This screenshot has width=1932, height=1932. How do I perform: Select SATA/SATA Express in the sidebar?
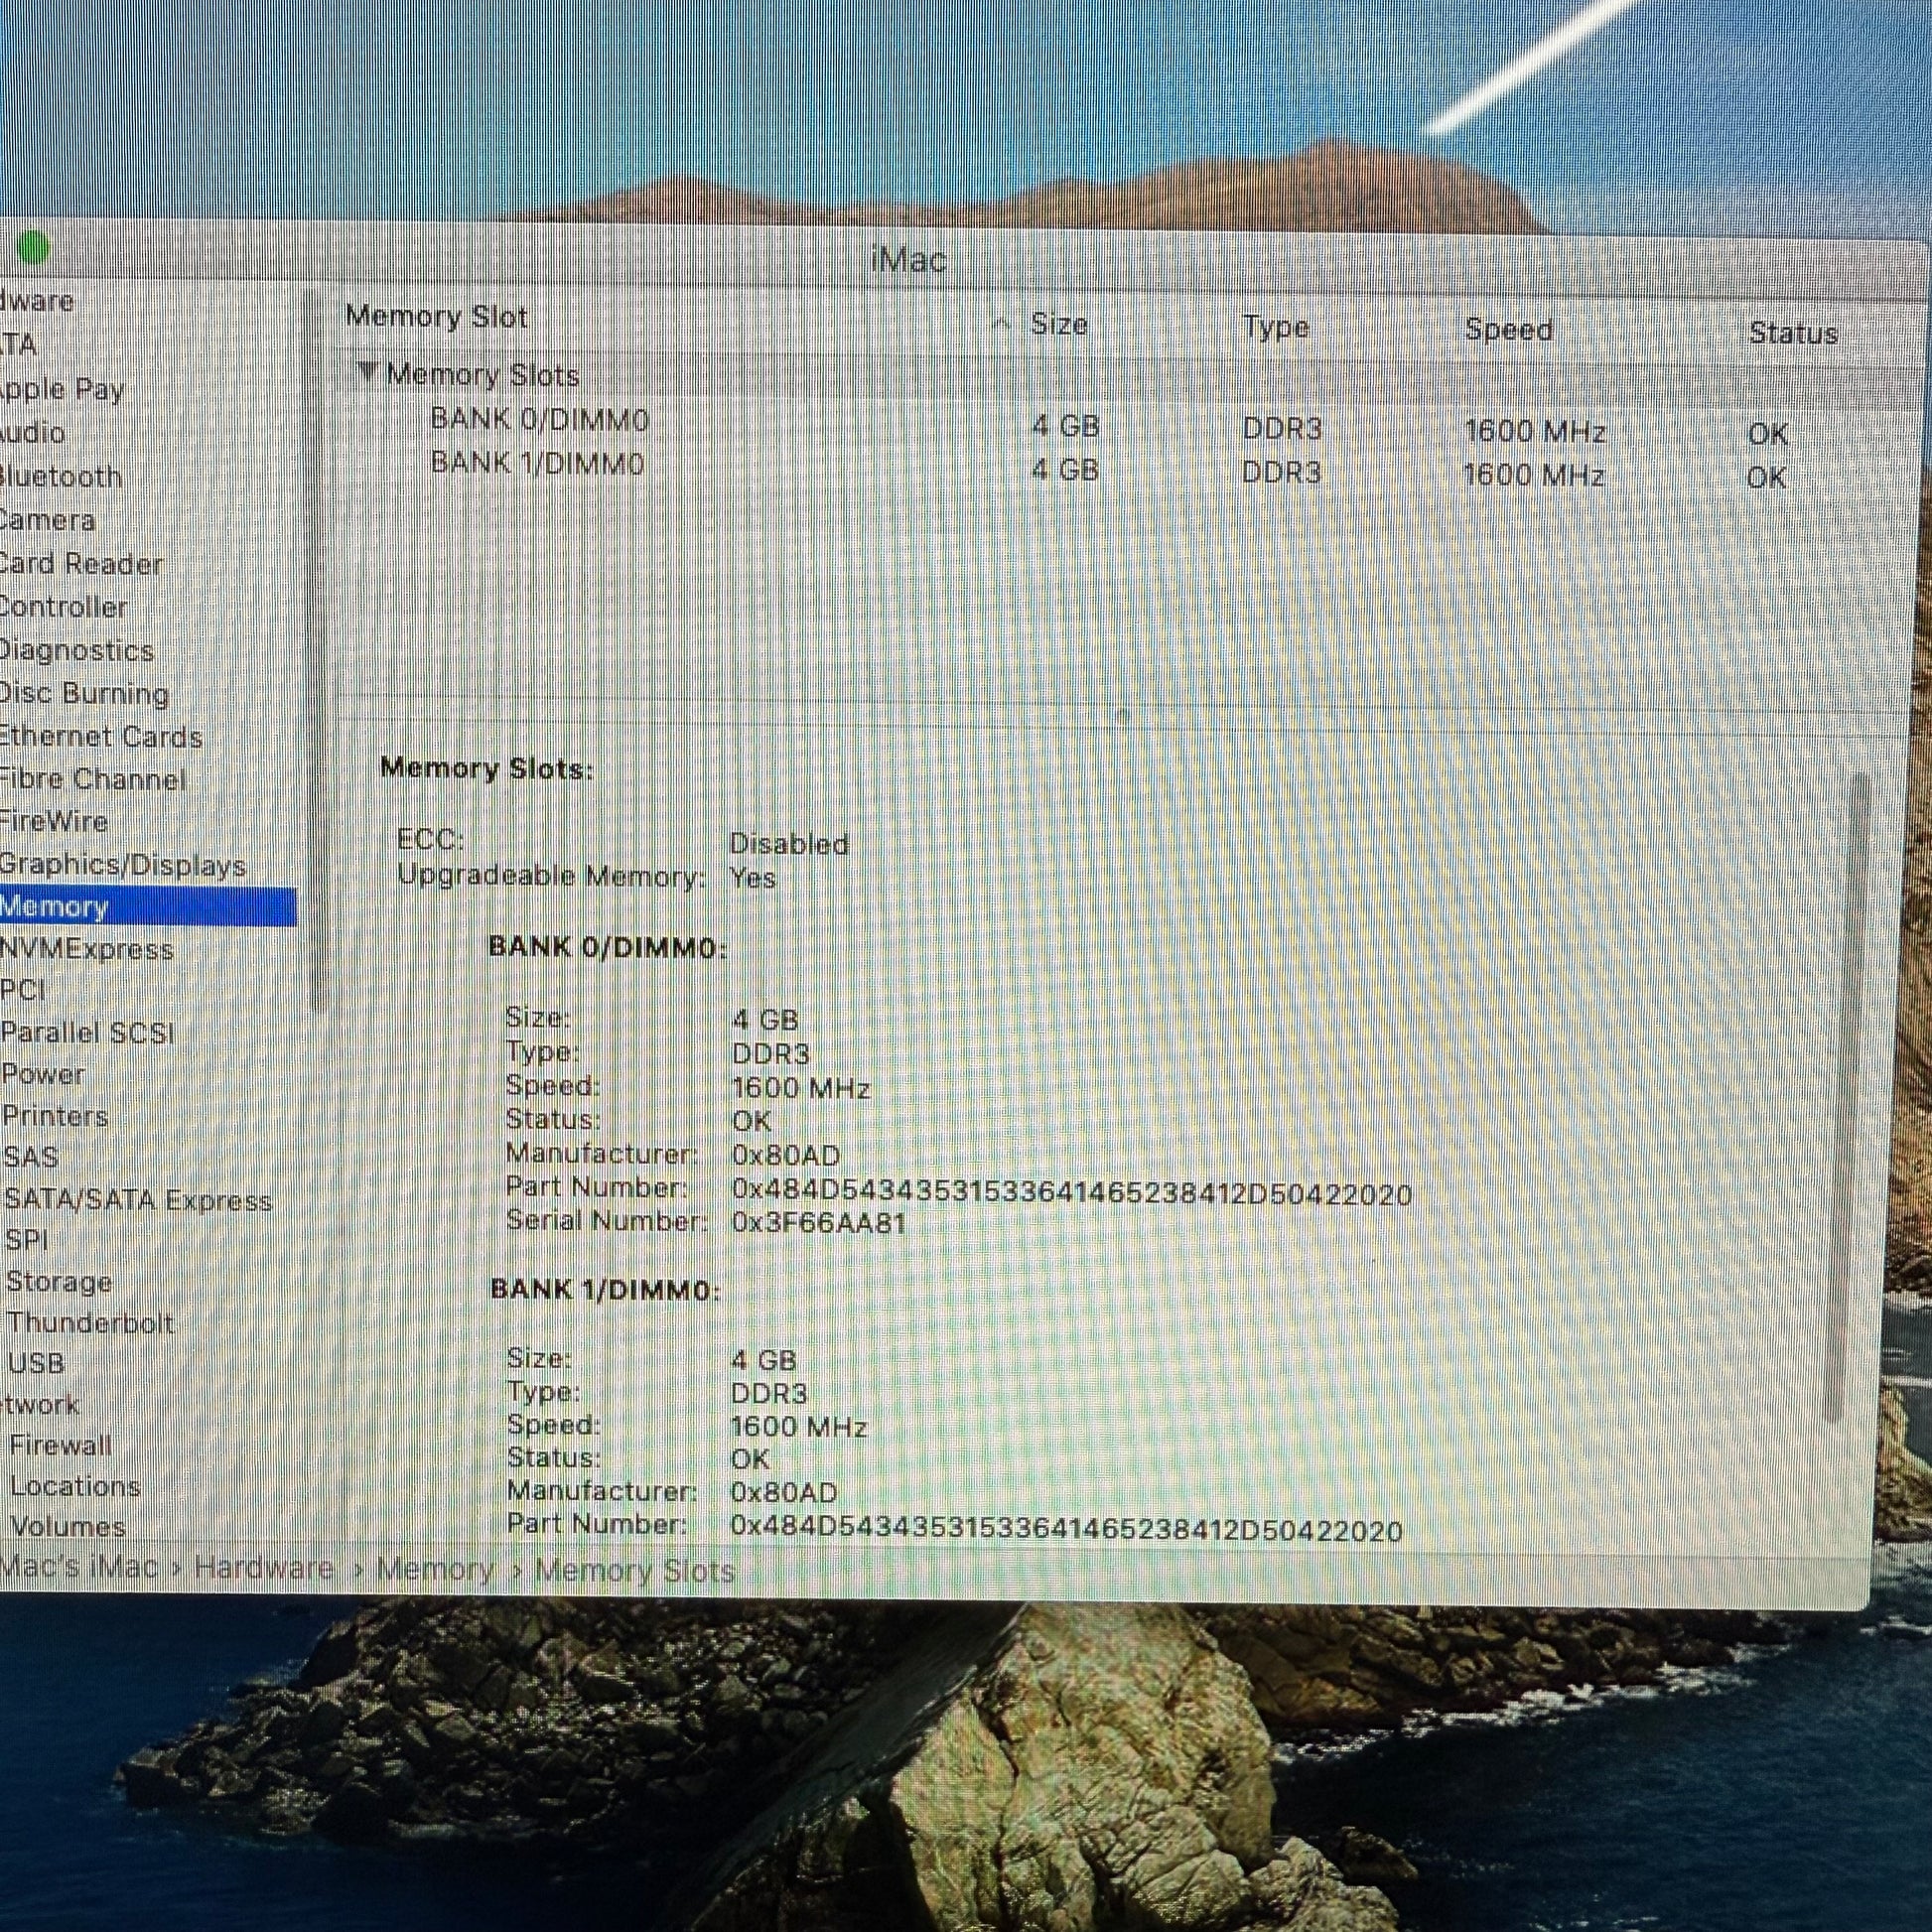tap(138, 1199)
